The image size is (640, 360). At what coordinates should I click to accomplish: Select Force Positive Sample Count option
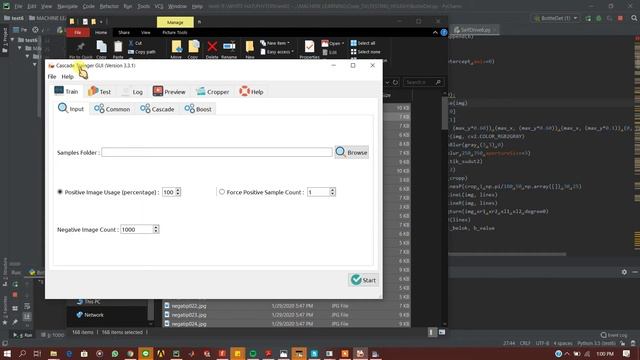click(222, 192)
